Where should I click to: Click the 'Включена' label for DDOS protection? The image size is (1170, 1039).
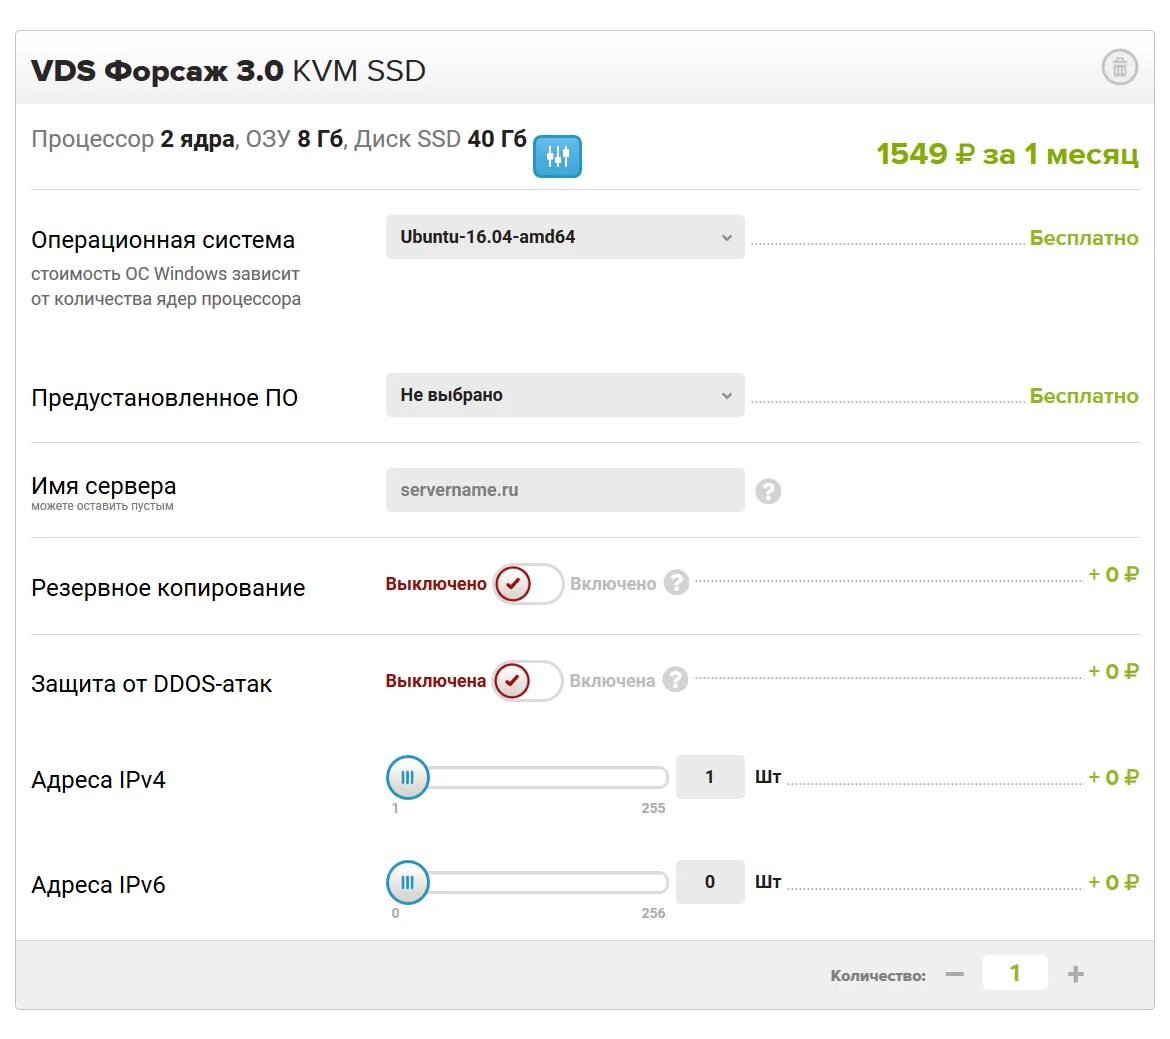612,681
